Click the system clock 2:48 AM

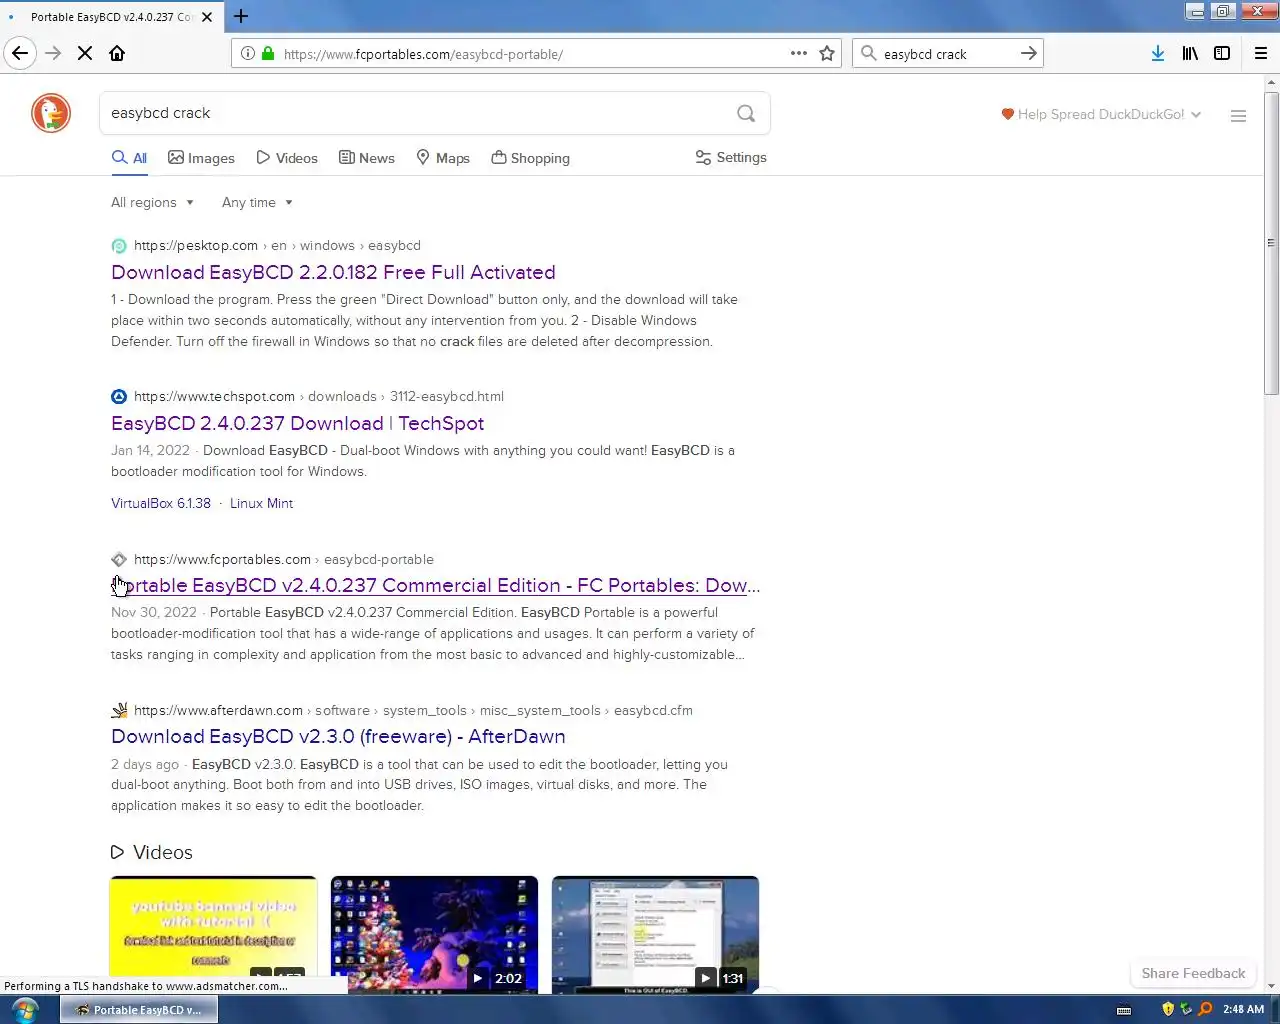coord(1243,1009)
